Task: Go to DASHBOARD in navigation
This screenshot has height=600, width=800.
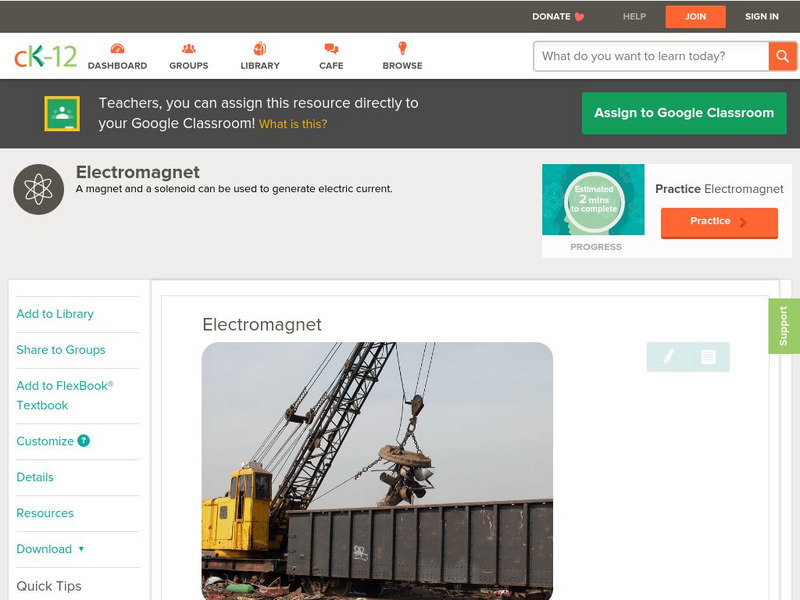Action: 117,66
